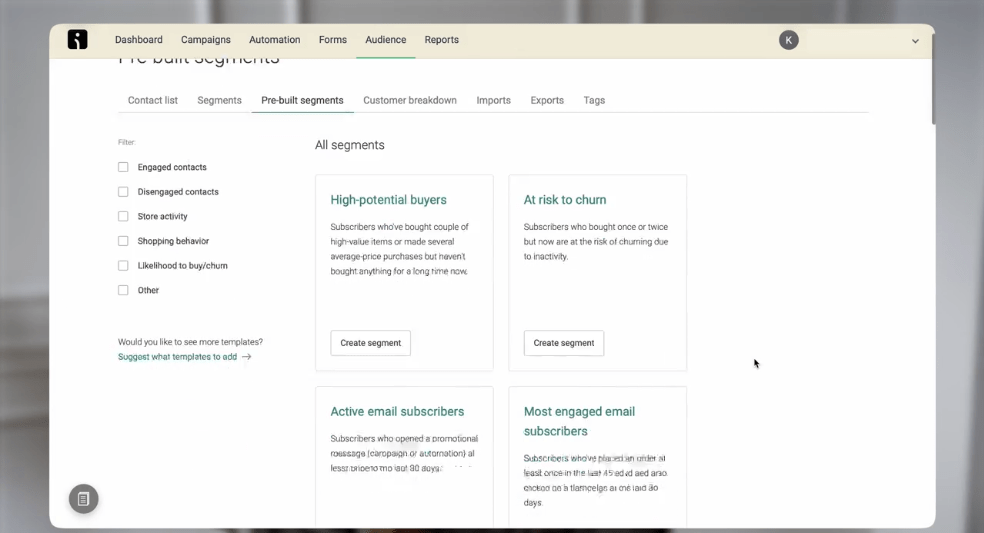Viewport: 984px width, 533px height.
Task: Click the Engaged contacts filter label
Action: (172, 167)
